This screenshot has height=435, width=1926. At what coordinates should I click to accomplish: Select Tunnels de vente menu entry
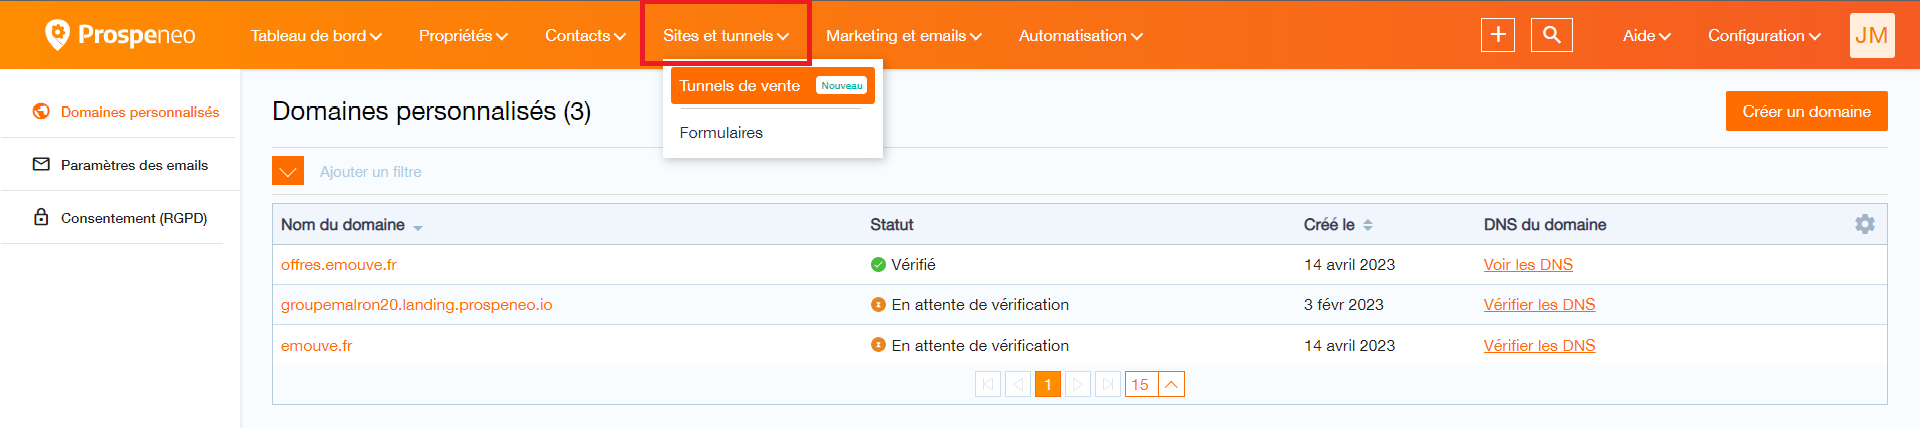click(x=773, y=86)
